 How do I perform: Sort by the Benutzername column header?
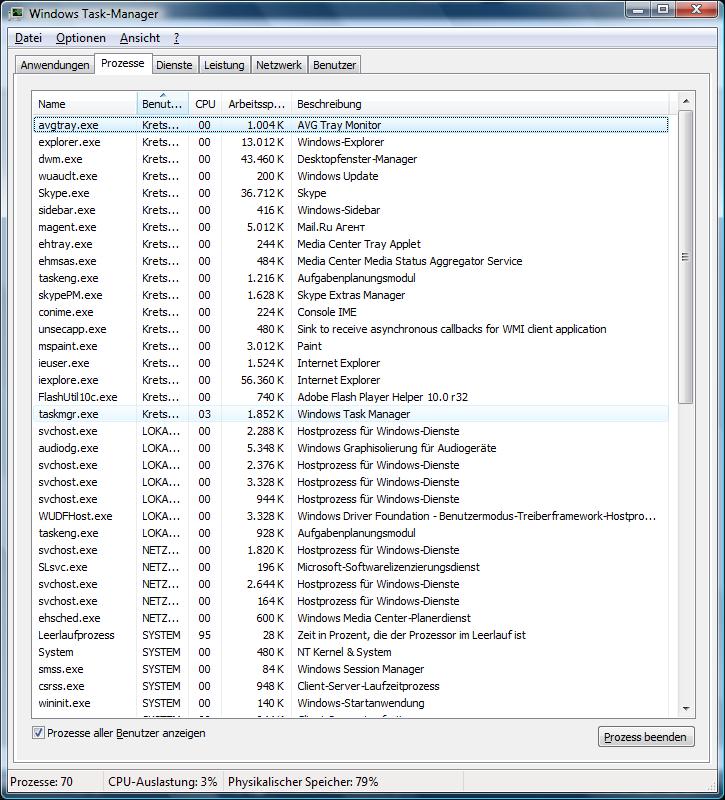pos(163,104)
